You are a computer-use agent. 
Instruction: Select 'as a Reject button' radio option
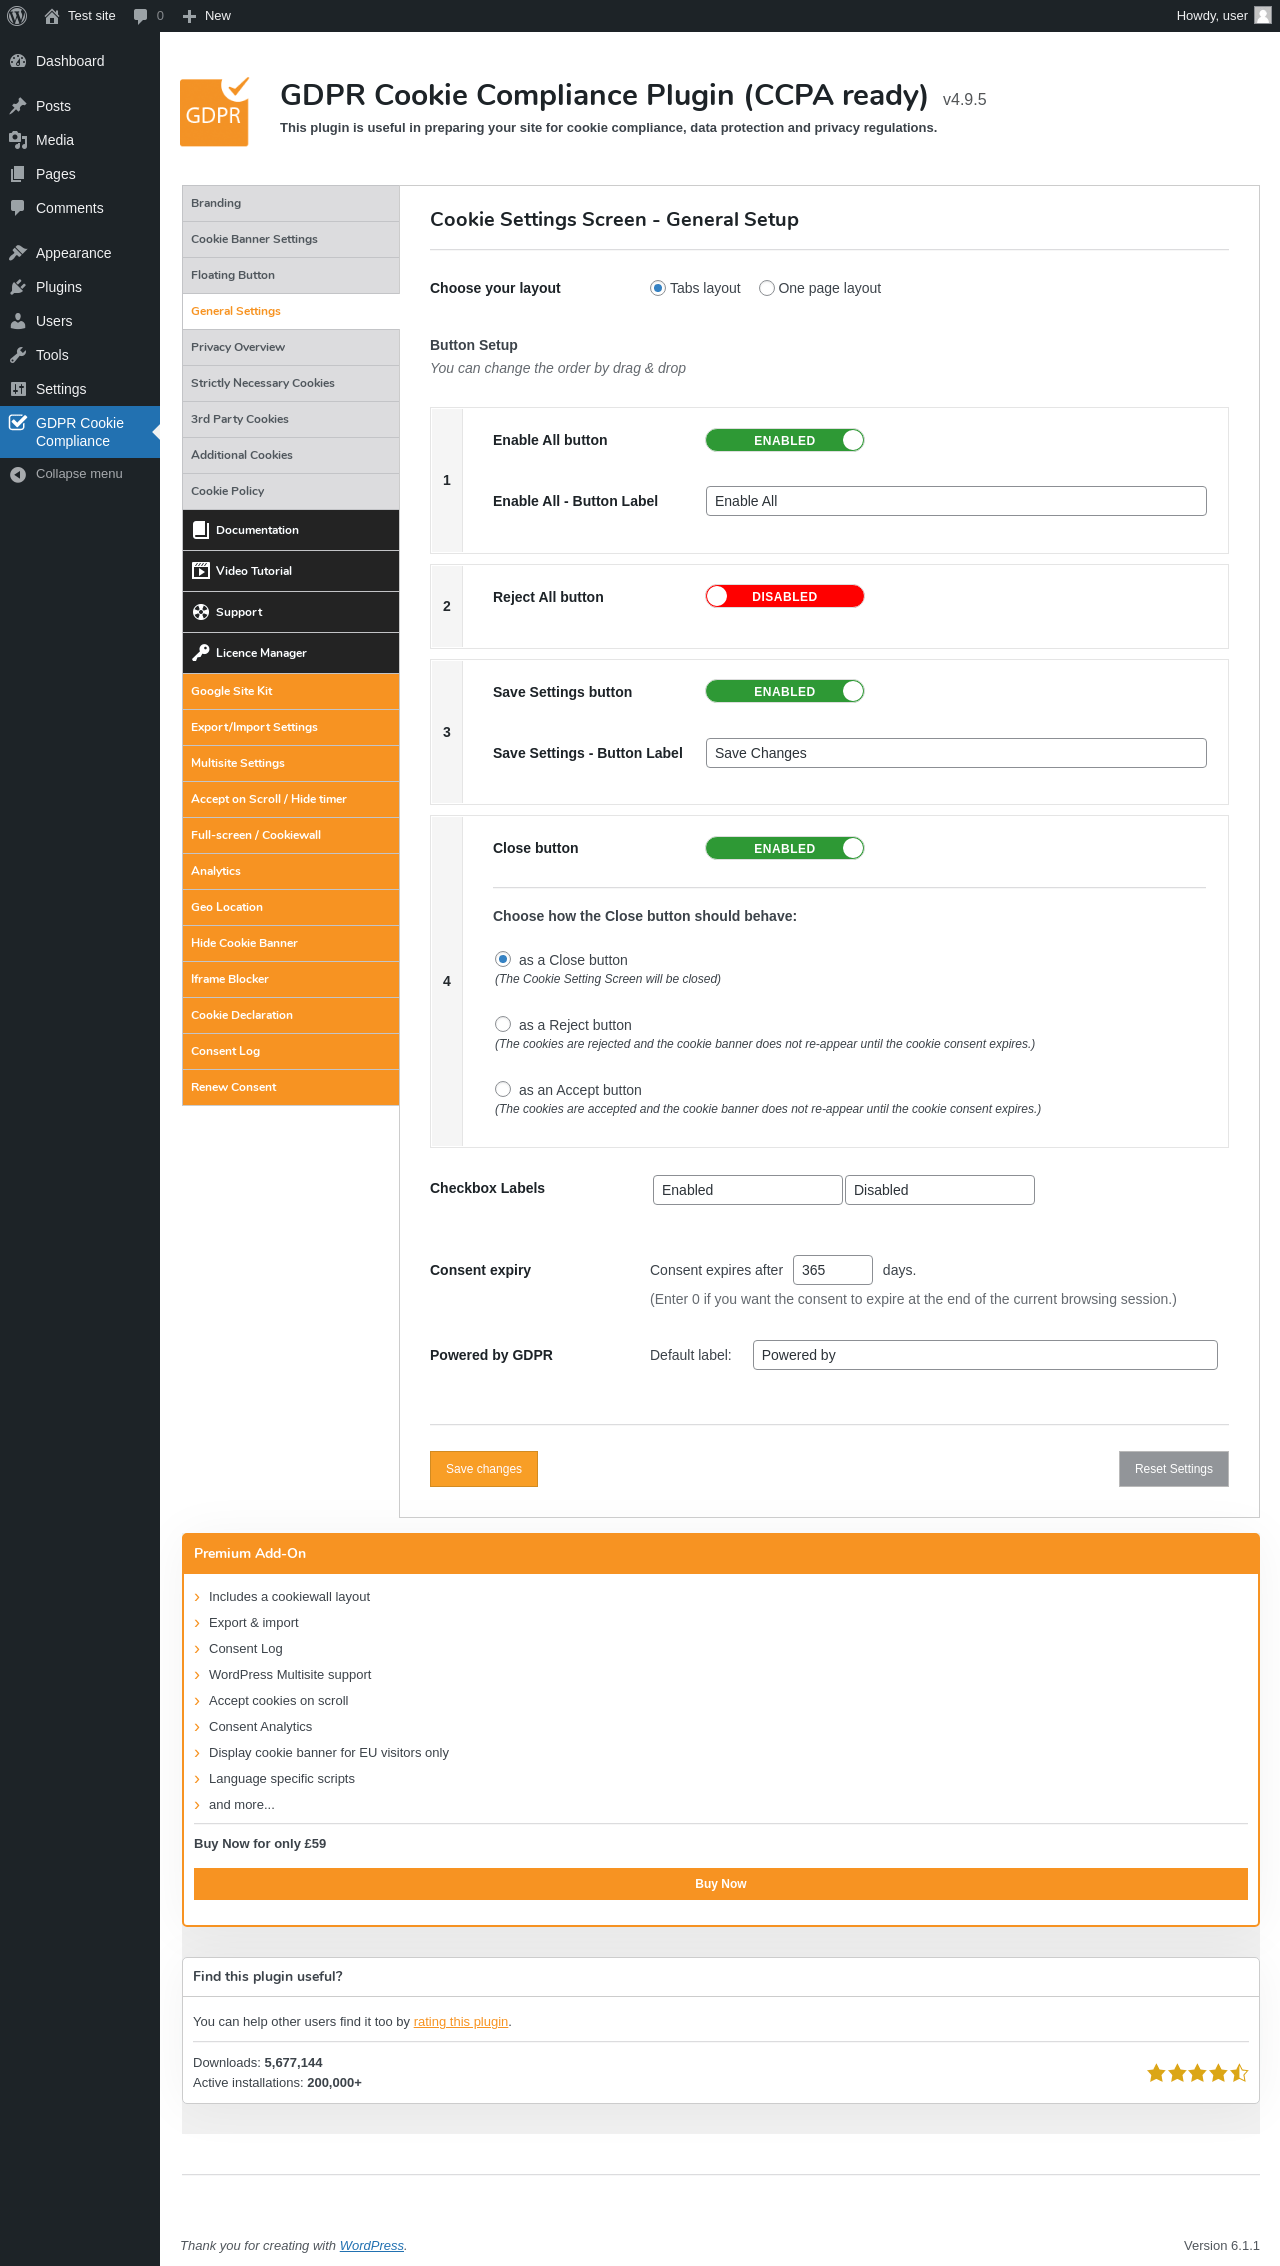click(x=503, y=1024)
